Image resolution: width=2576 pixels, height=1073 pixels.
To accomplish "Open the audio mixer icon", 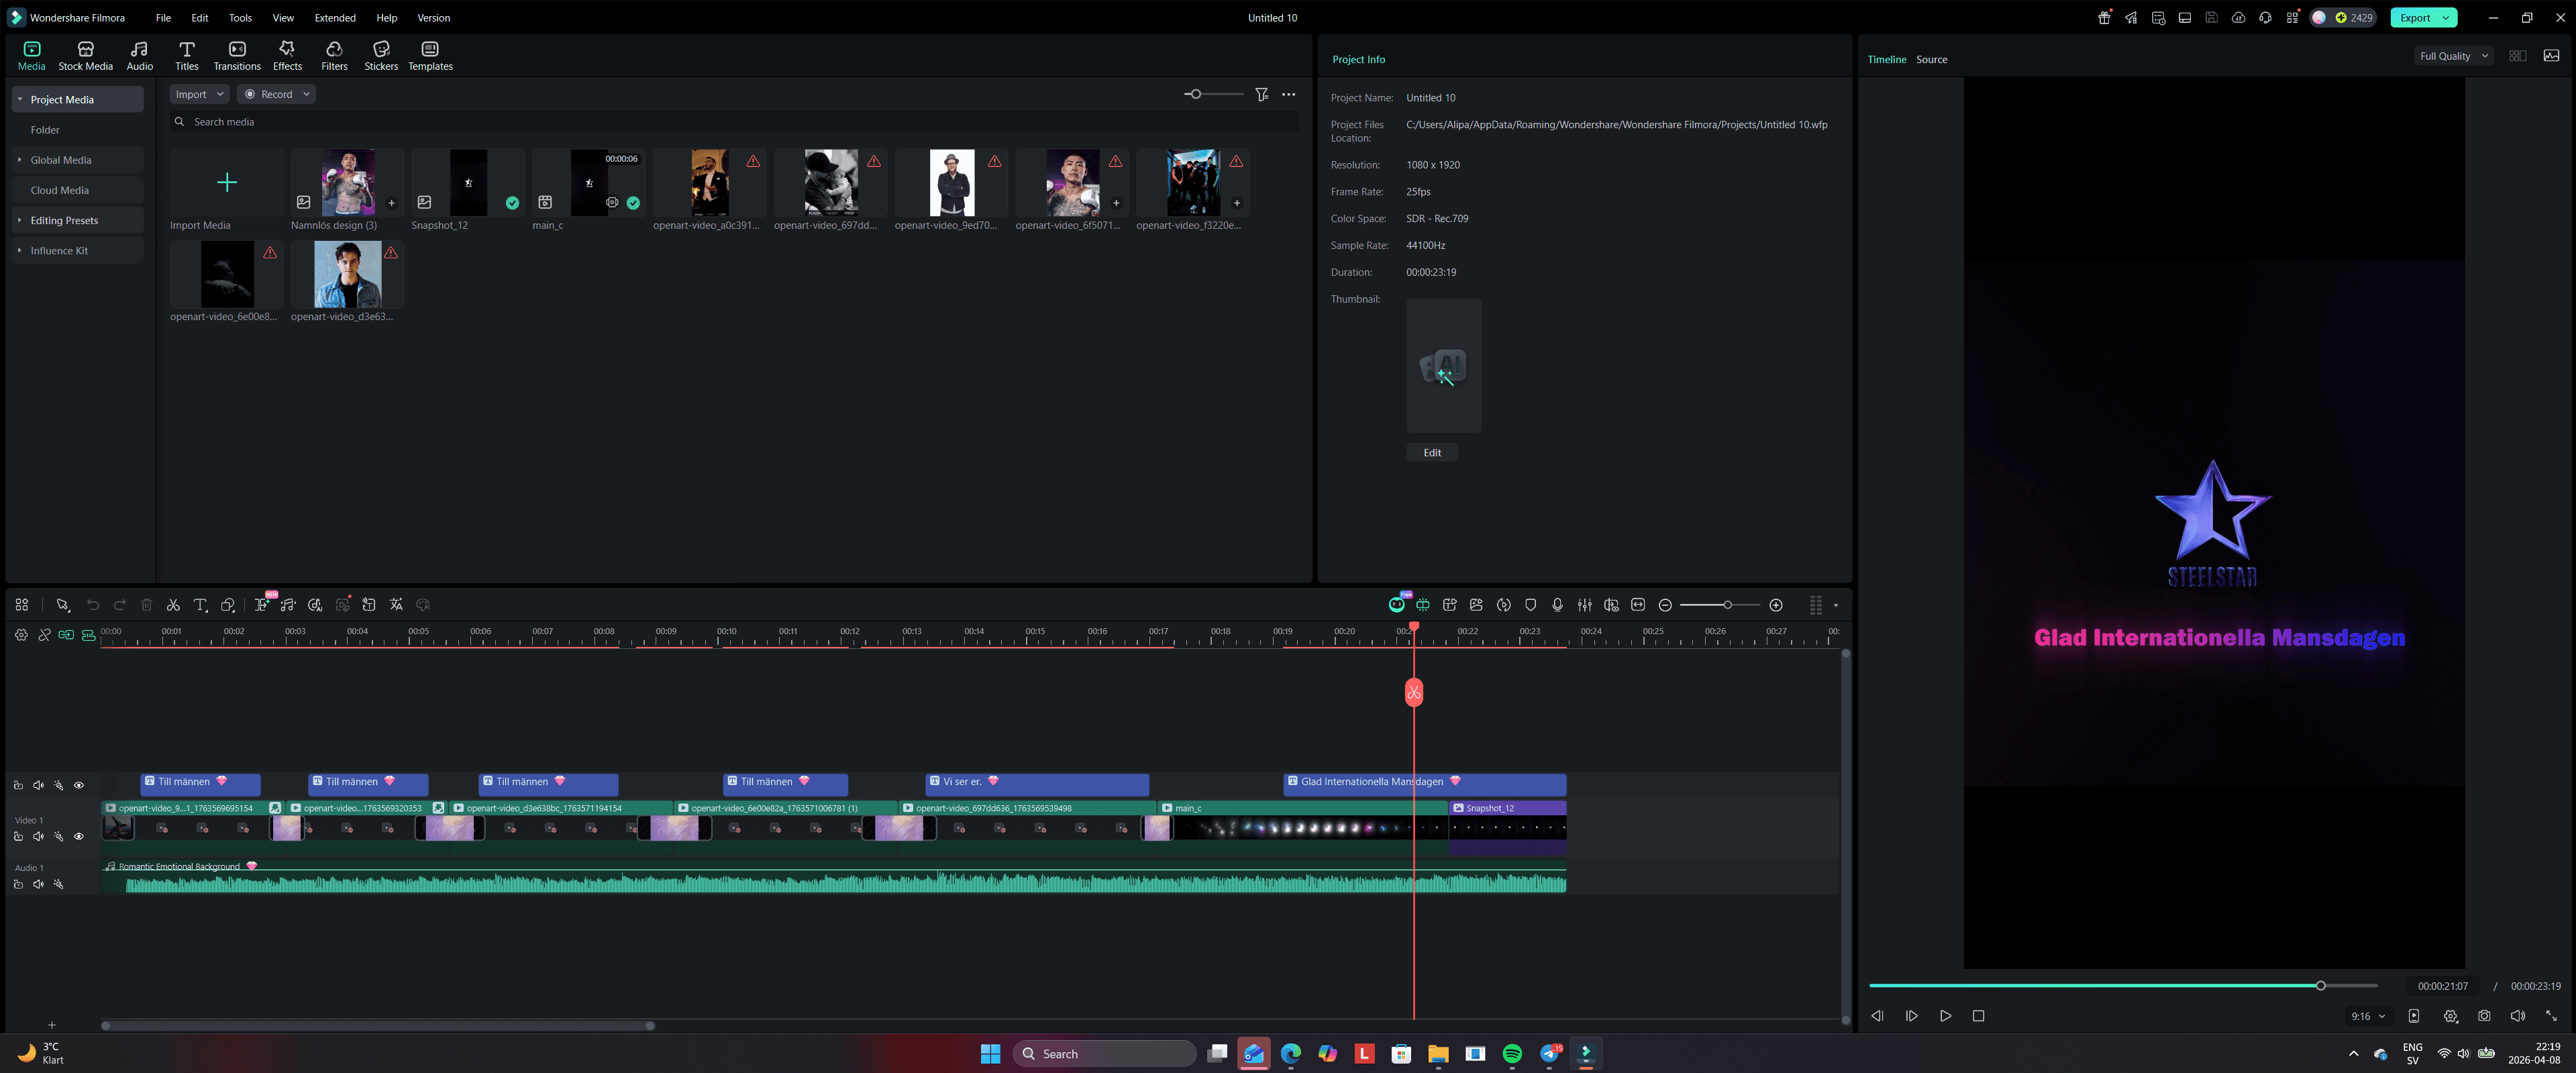I will (1584, 605).
